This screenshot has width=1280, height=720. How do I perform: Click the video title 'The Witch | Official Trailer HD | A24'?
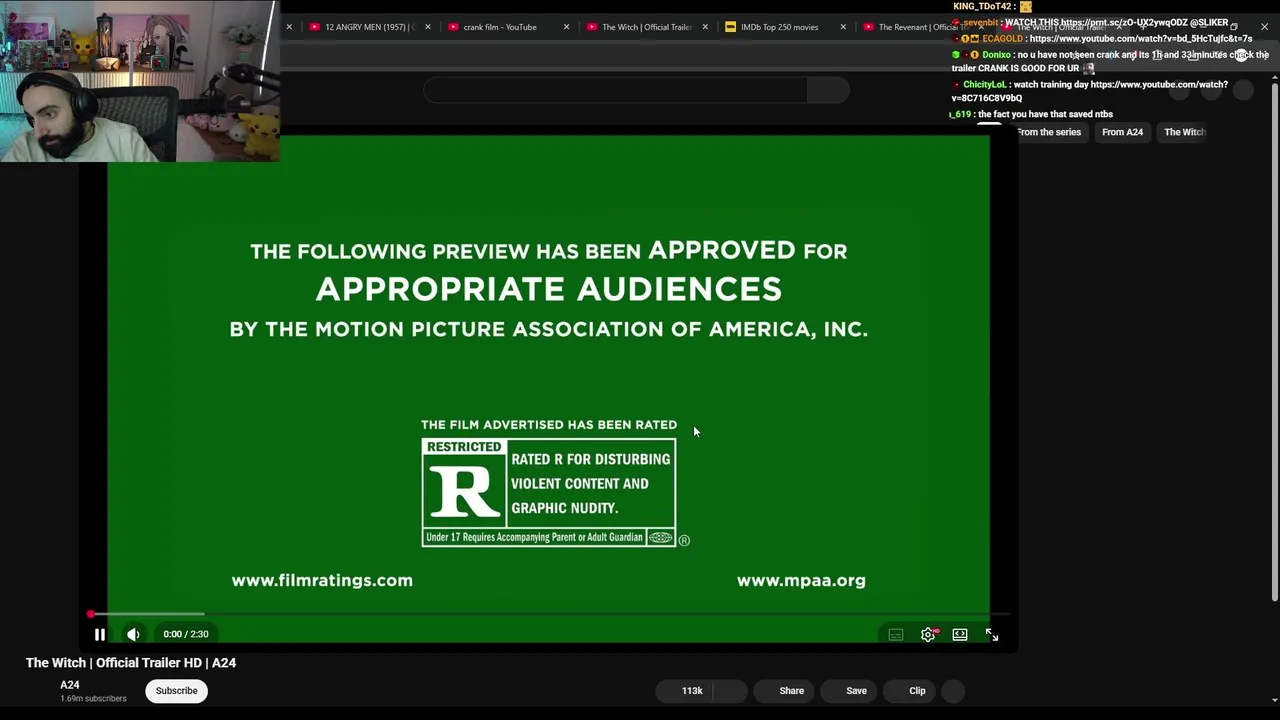coord(131,663)
